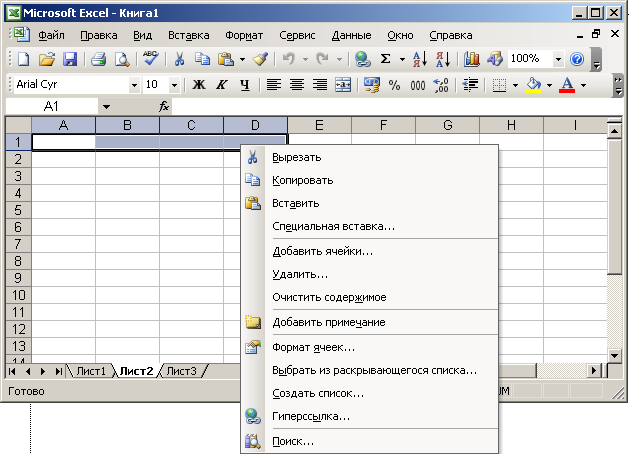Click the Redo arrow icon
This screenshot has height=454, width=629.
coord(322,59)
